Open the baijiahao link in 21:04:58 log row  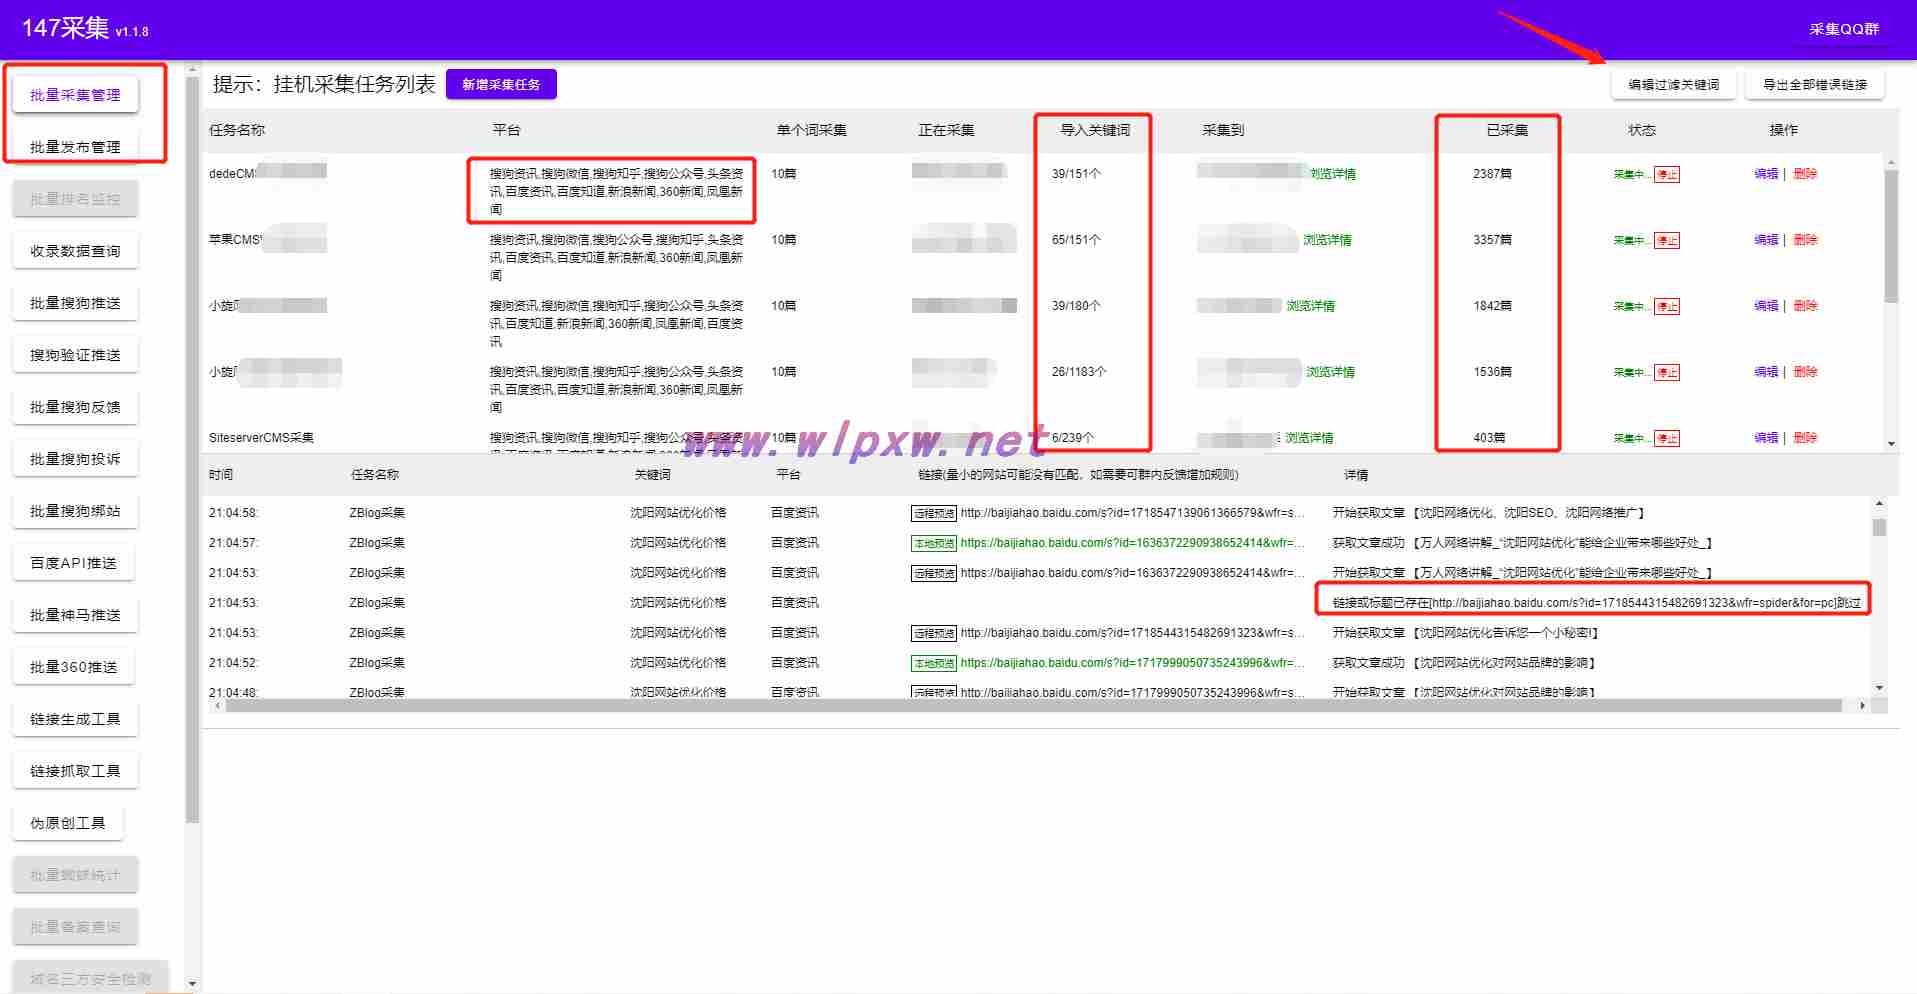pyautogui.click(x=1132, y=513)
